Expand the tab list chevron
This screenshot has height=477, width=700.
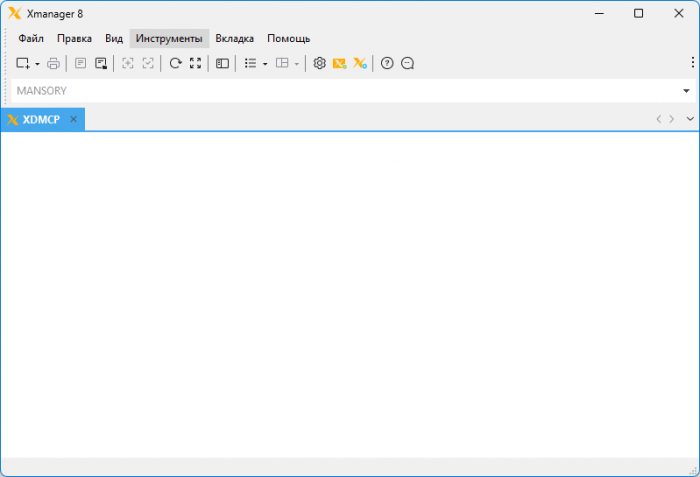[690, 119]
